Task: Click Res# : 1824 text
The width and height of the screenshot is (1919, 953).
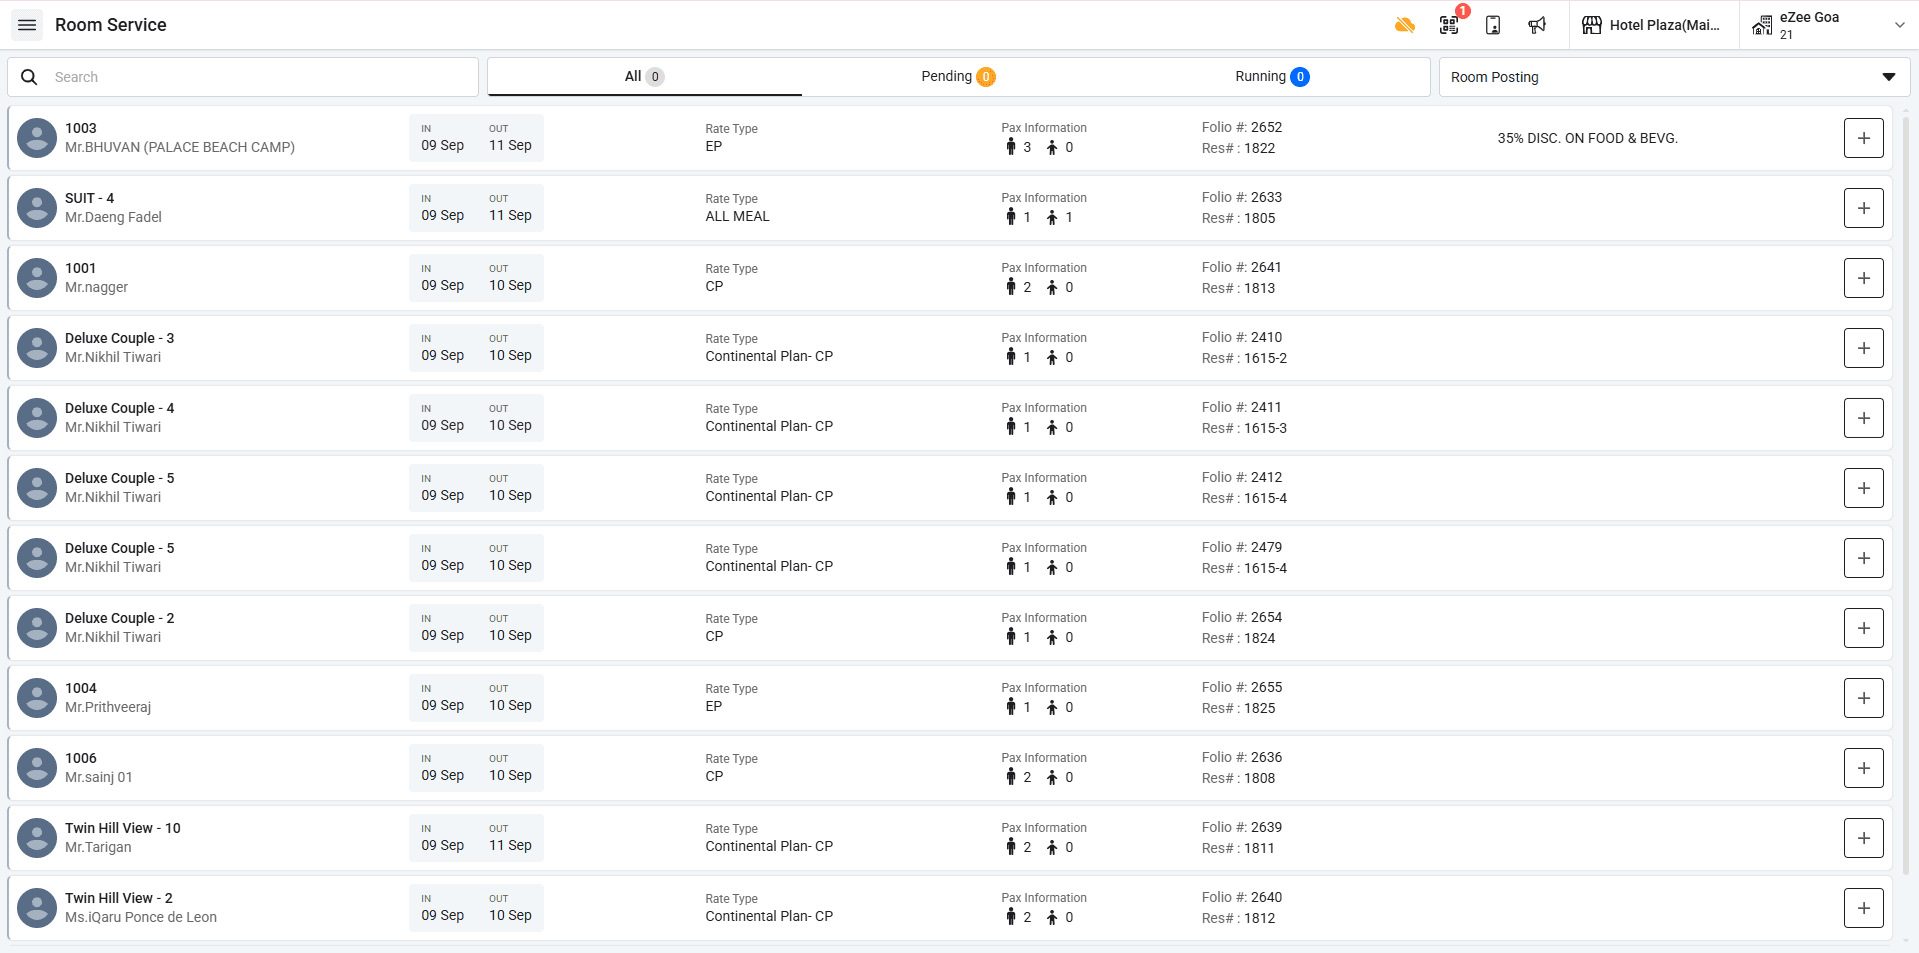Action: pos(1239,638)
